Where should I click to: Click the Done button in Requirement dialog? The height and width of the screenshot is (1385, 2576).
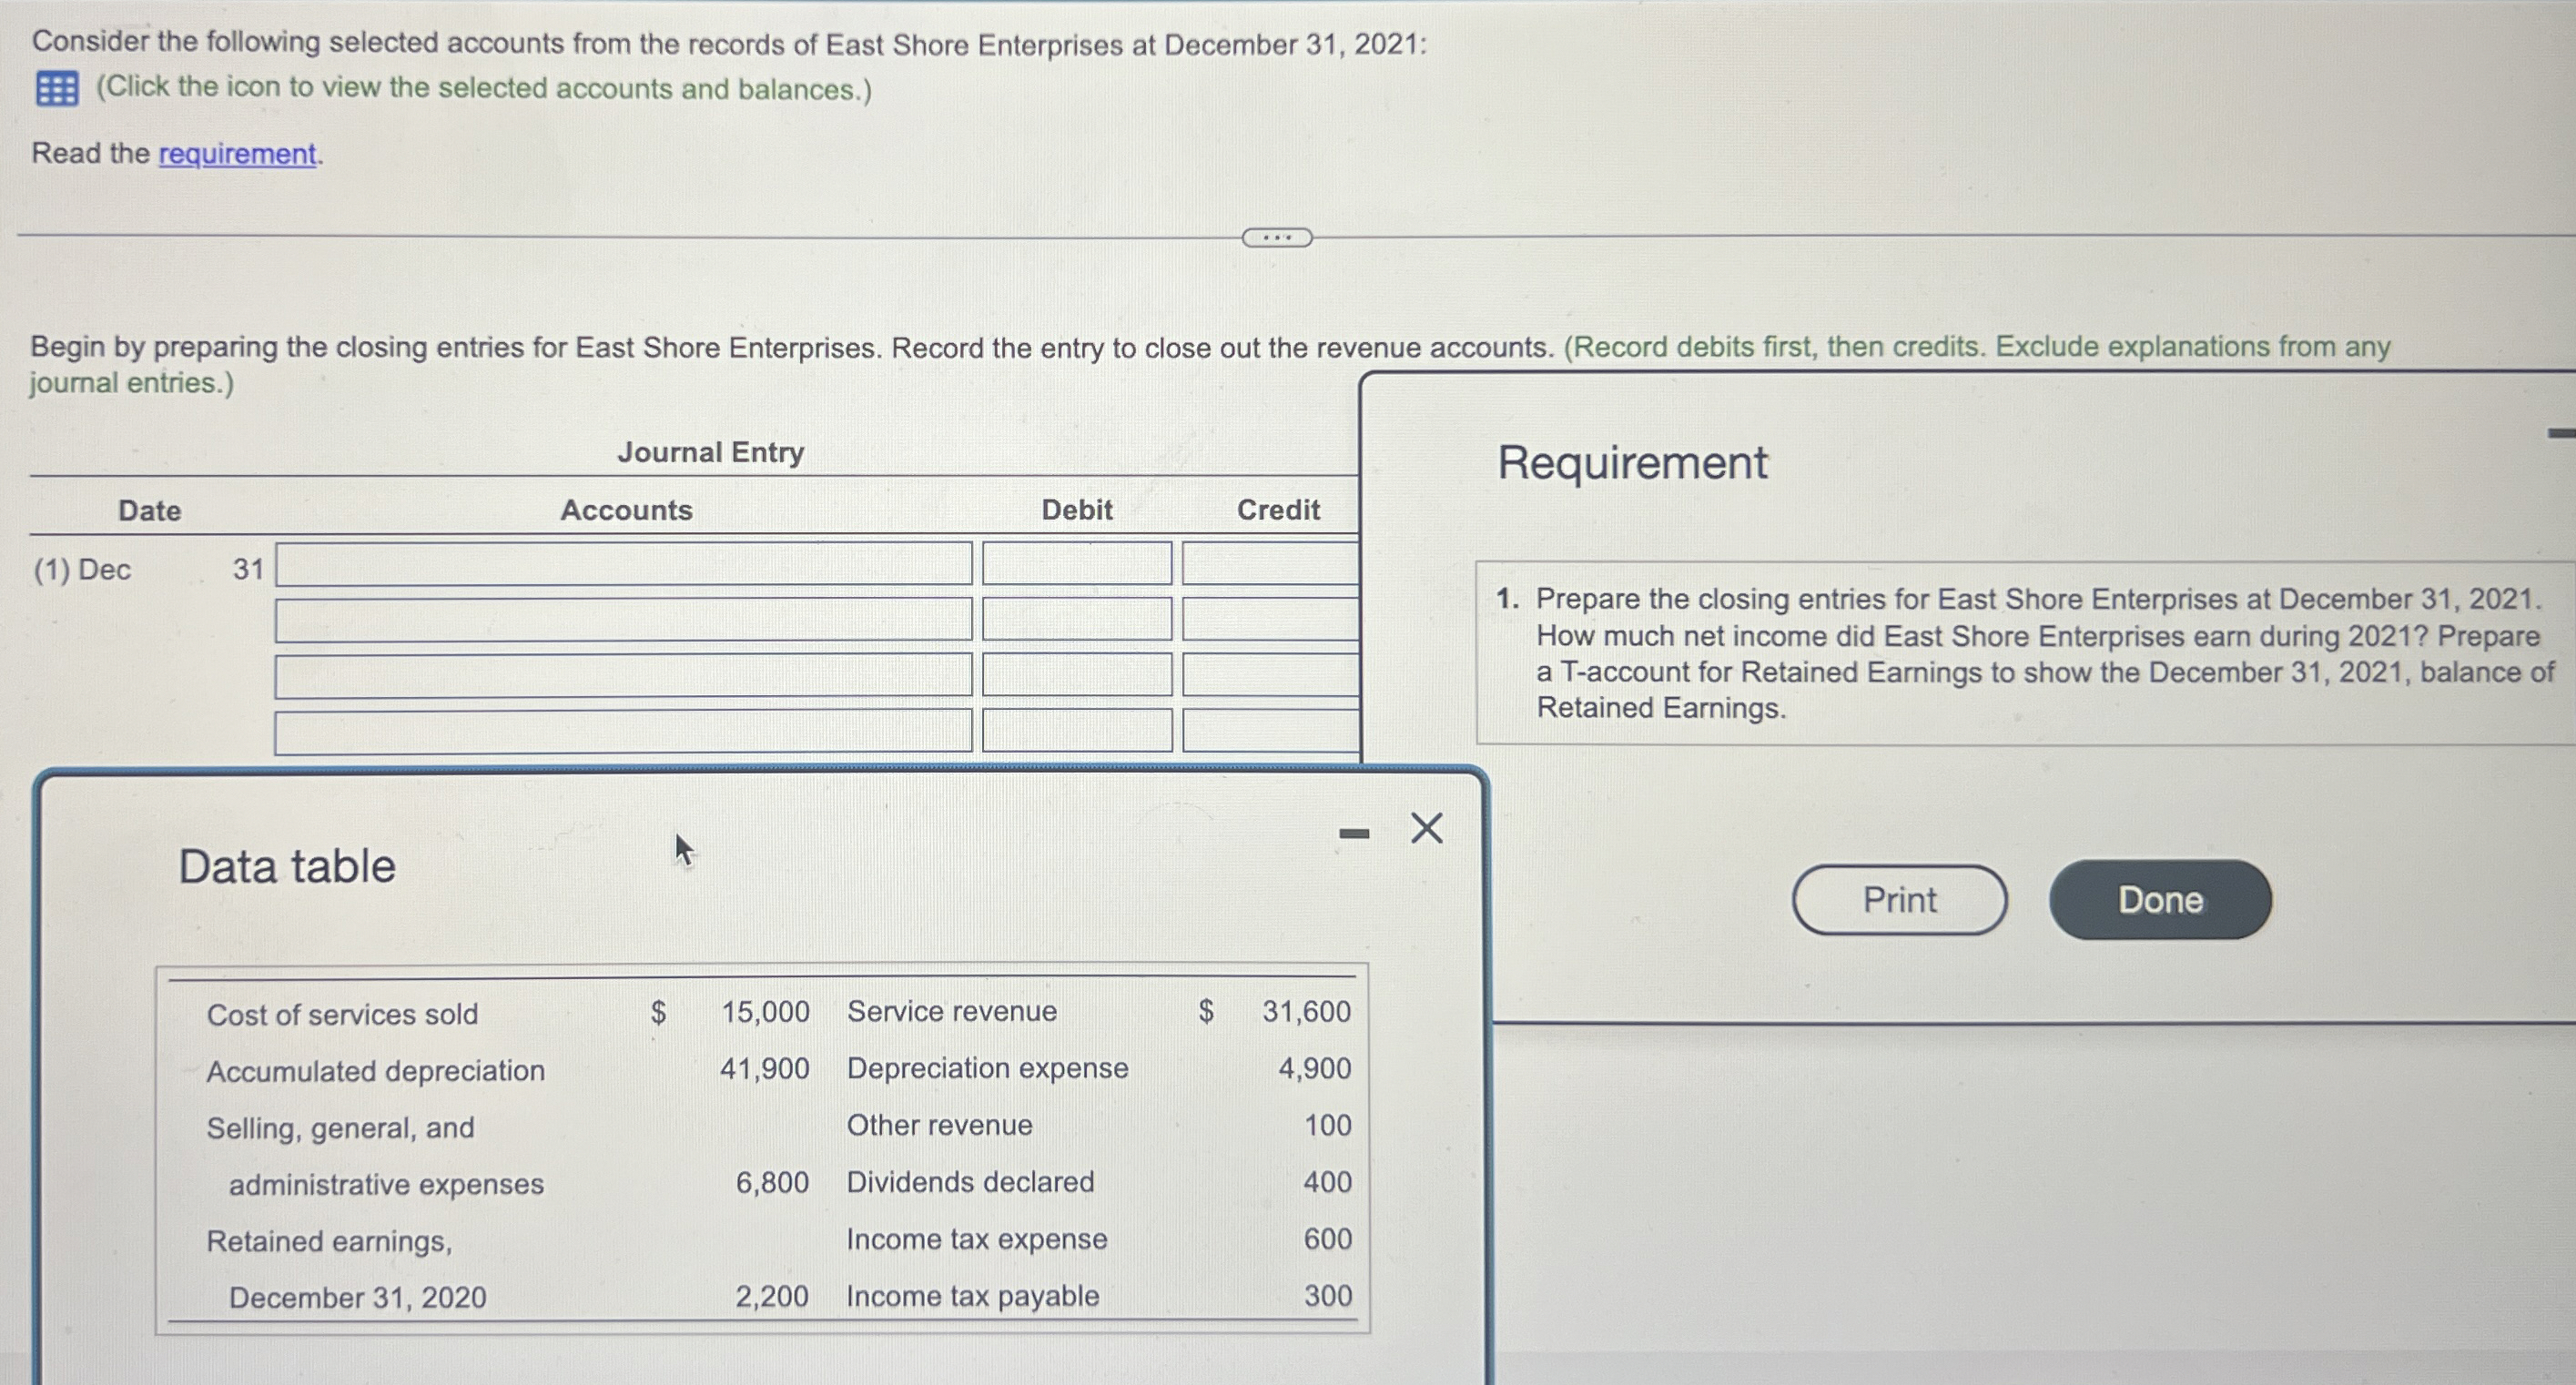[2160, 900]
